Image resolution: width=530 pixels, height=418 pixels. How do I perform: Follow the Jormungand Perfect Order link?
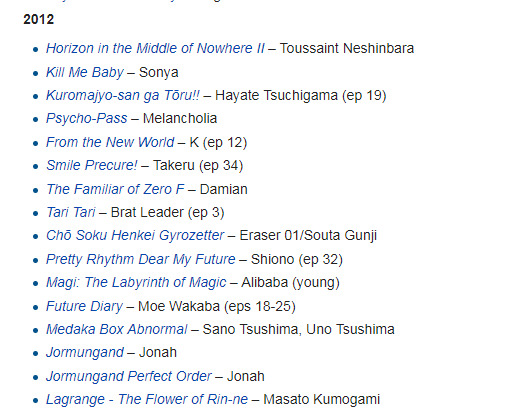[x=129, y=376]
